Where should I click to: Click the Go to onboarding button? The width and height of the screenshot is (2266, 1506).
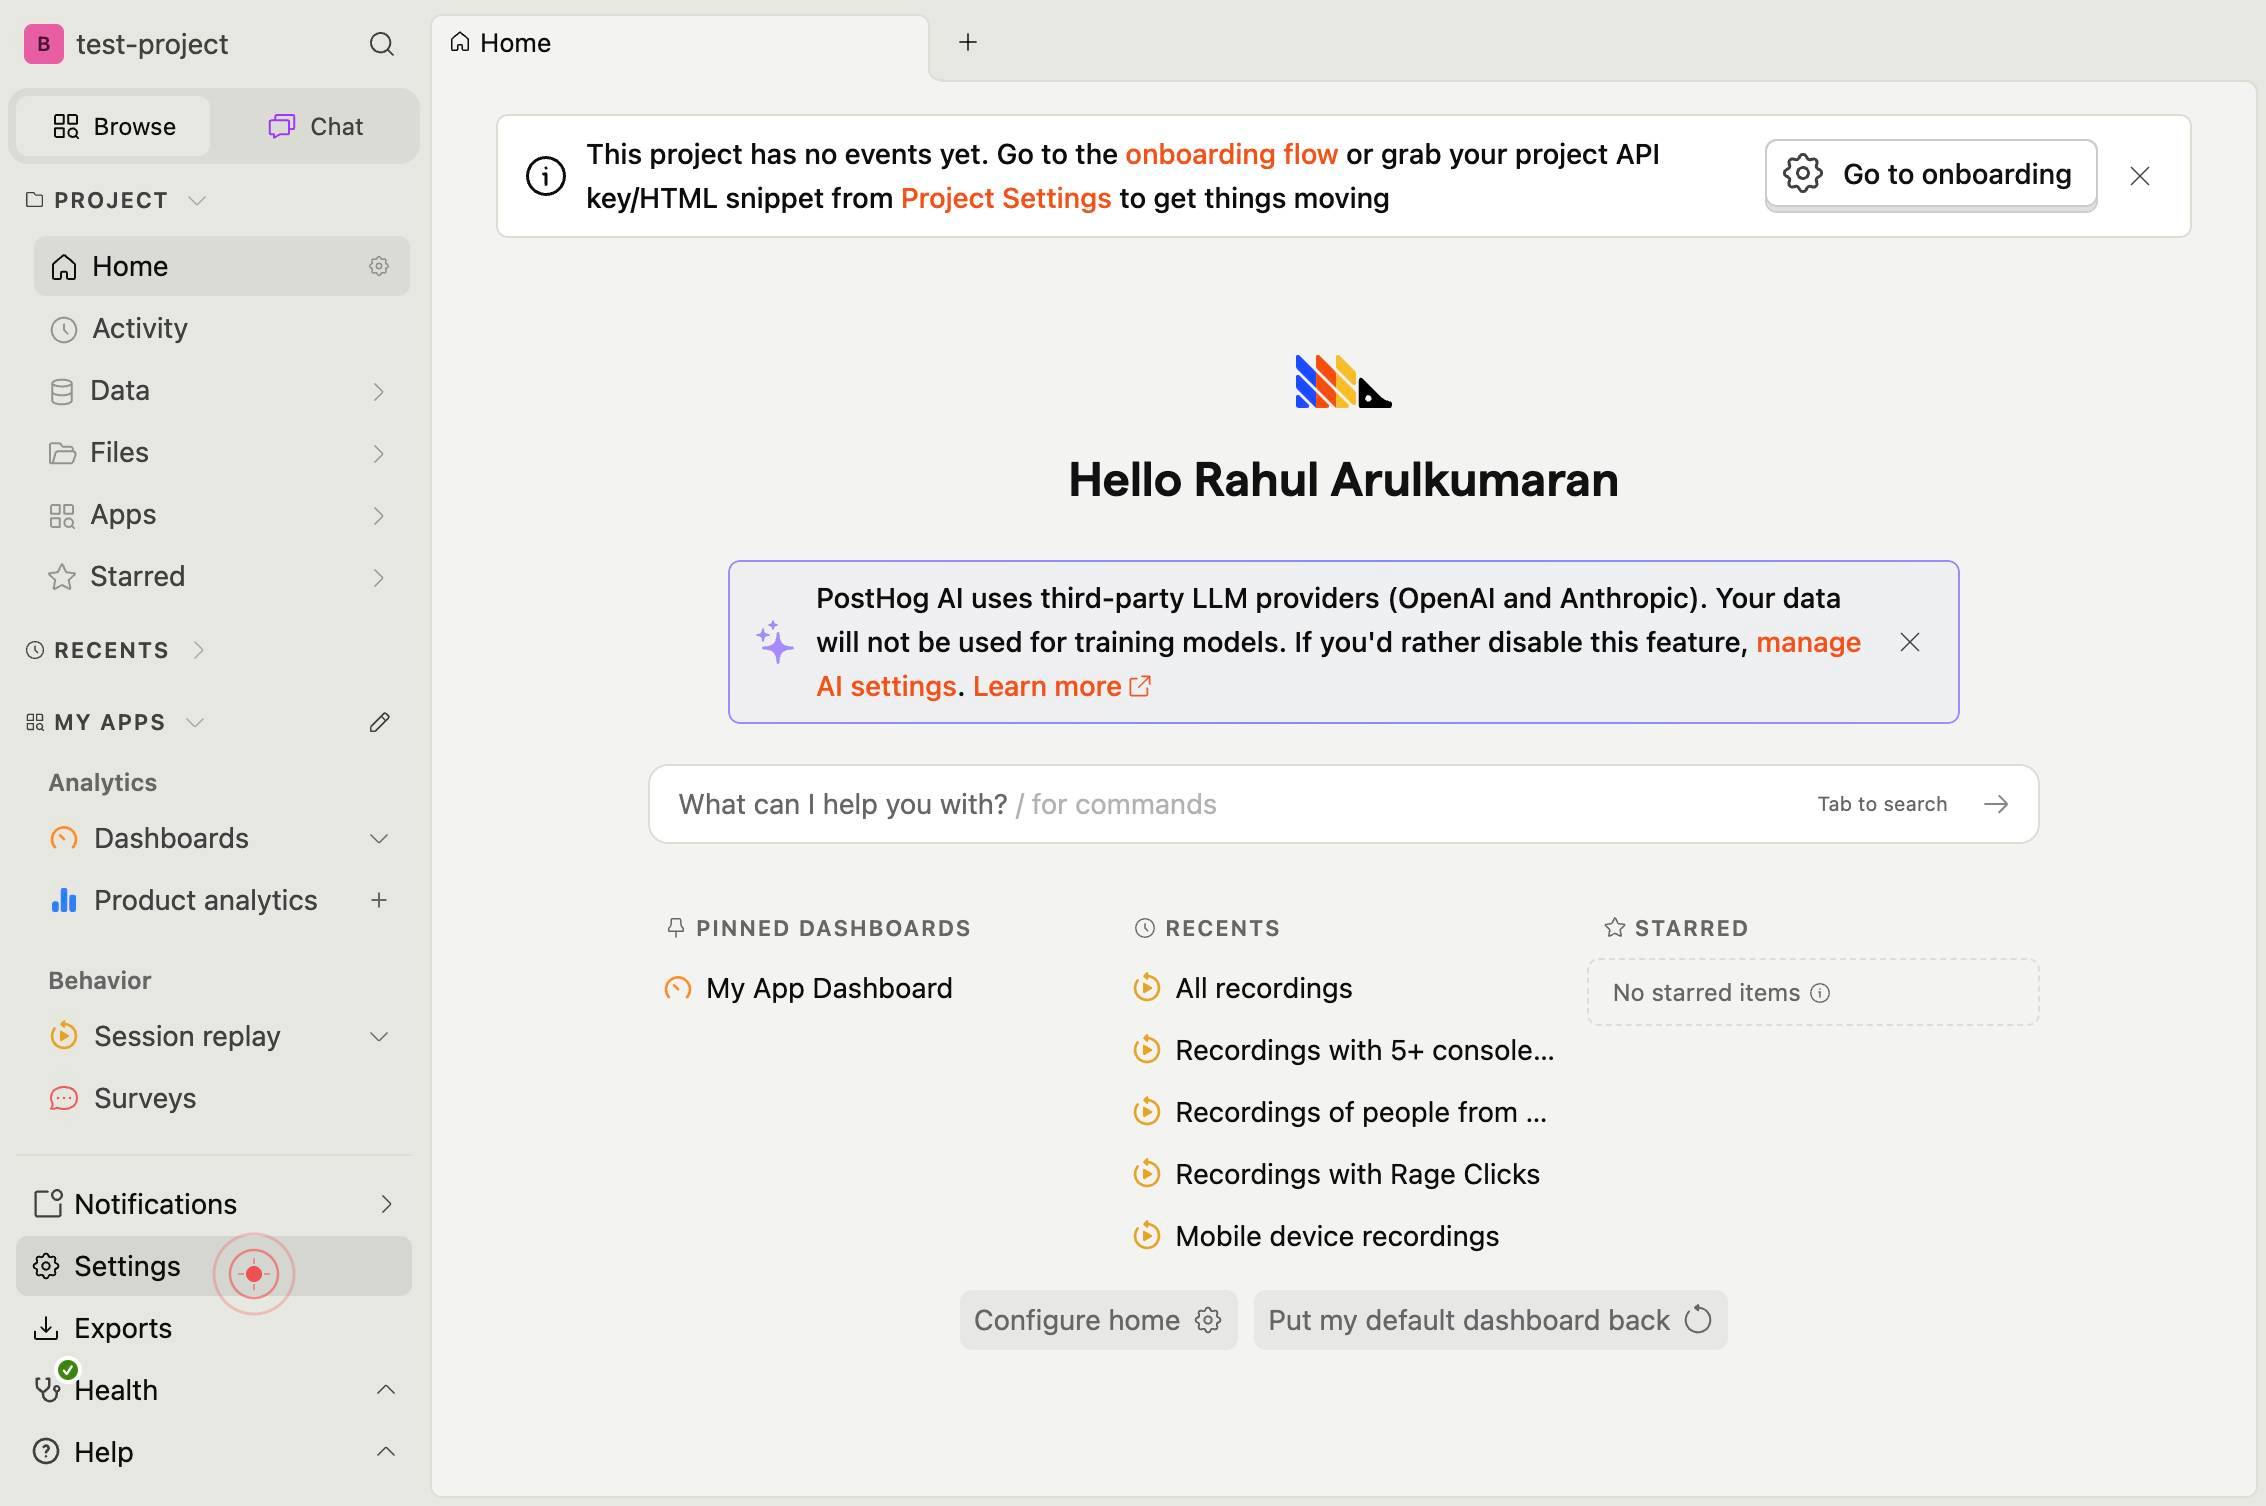(1931, 175)
